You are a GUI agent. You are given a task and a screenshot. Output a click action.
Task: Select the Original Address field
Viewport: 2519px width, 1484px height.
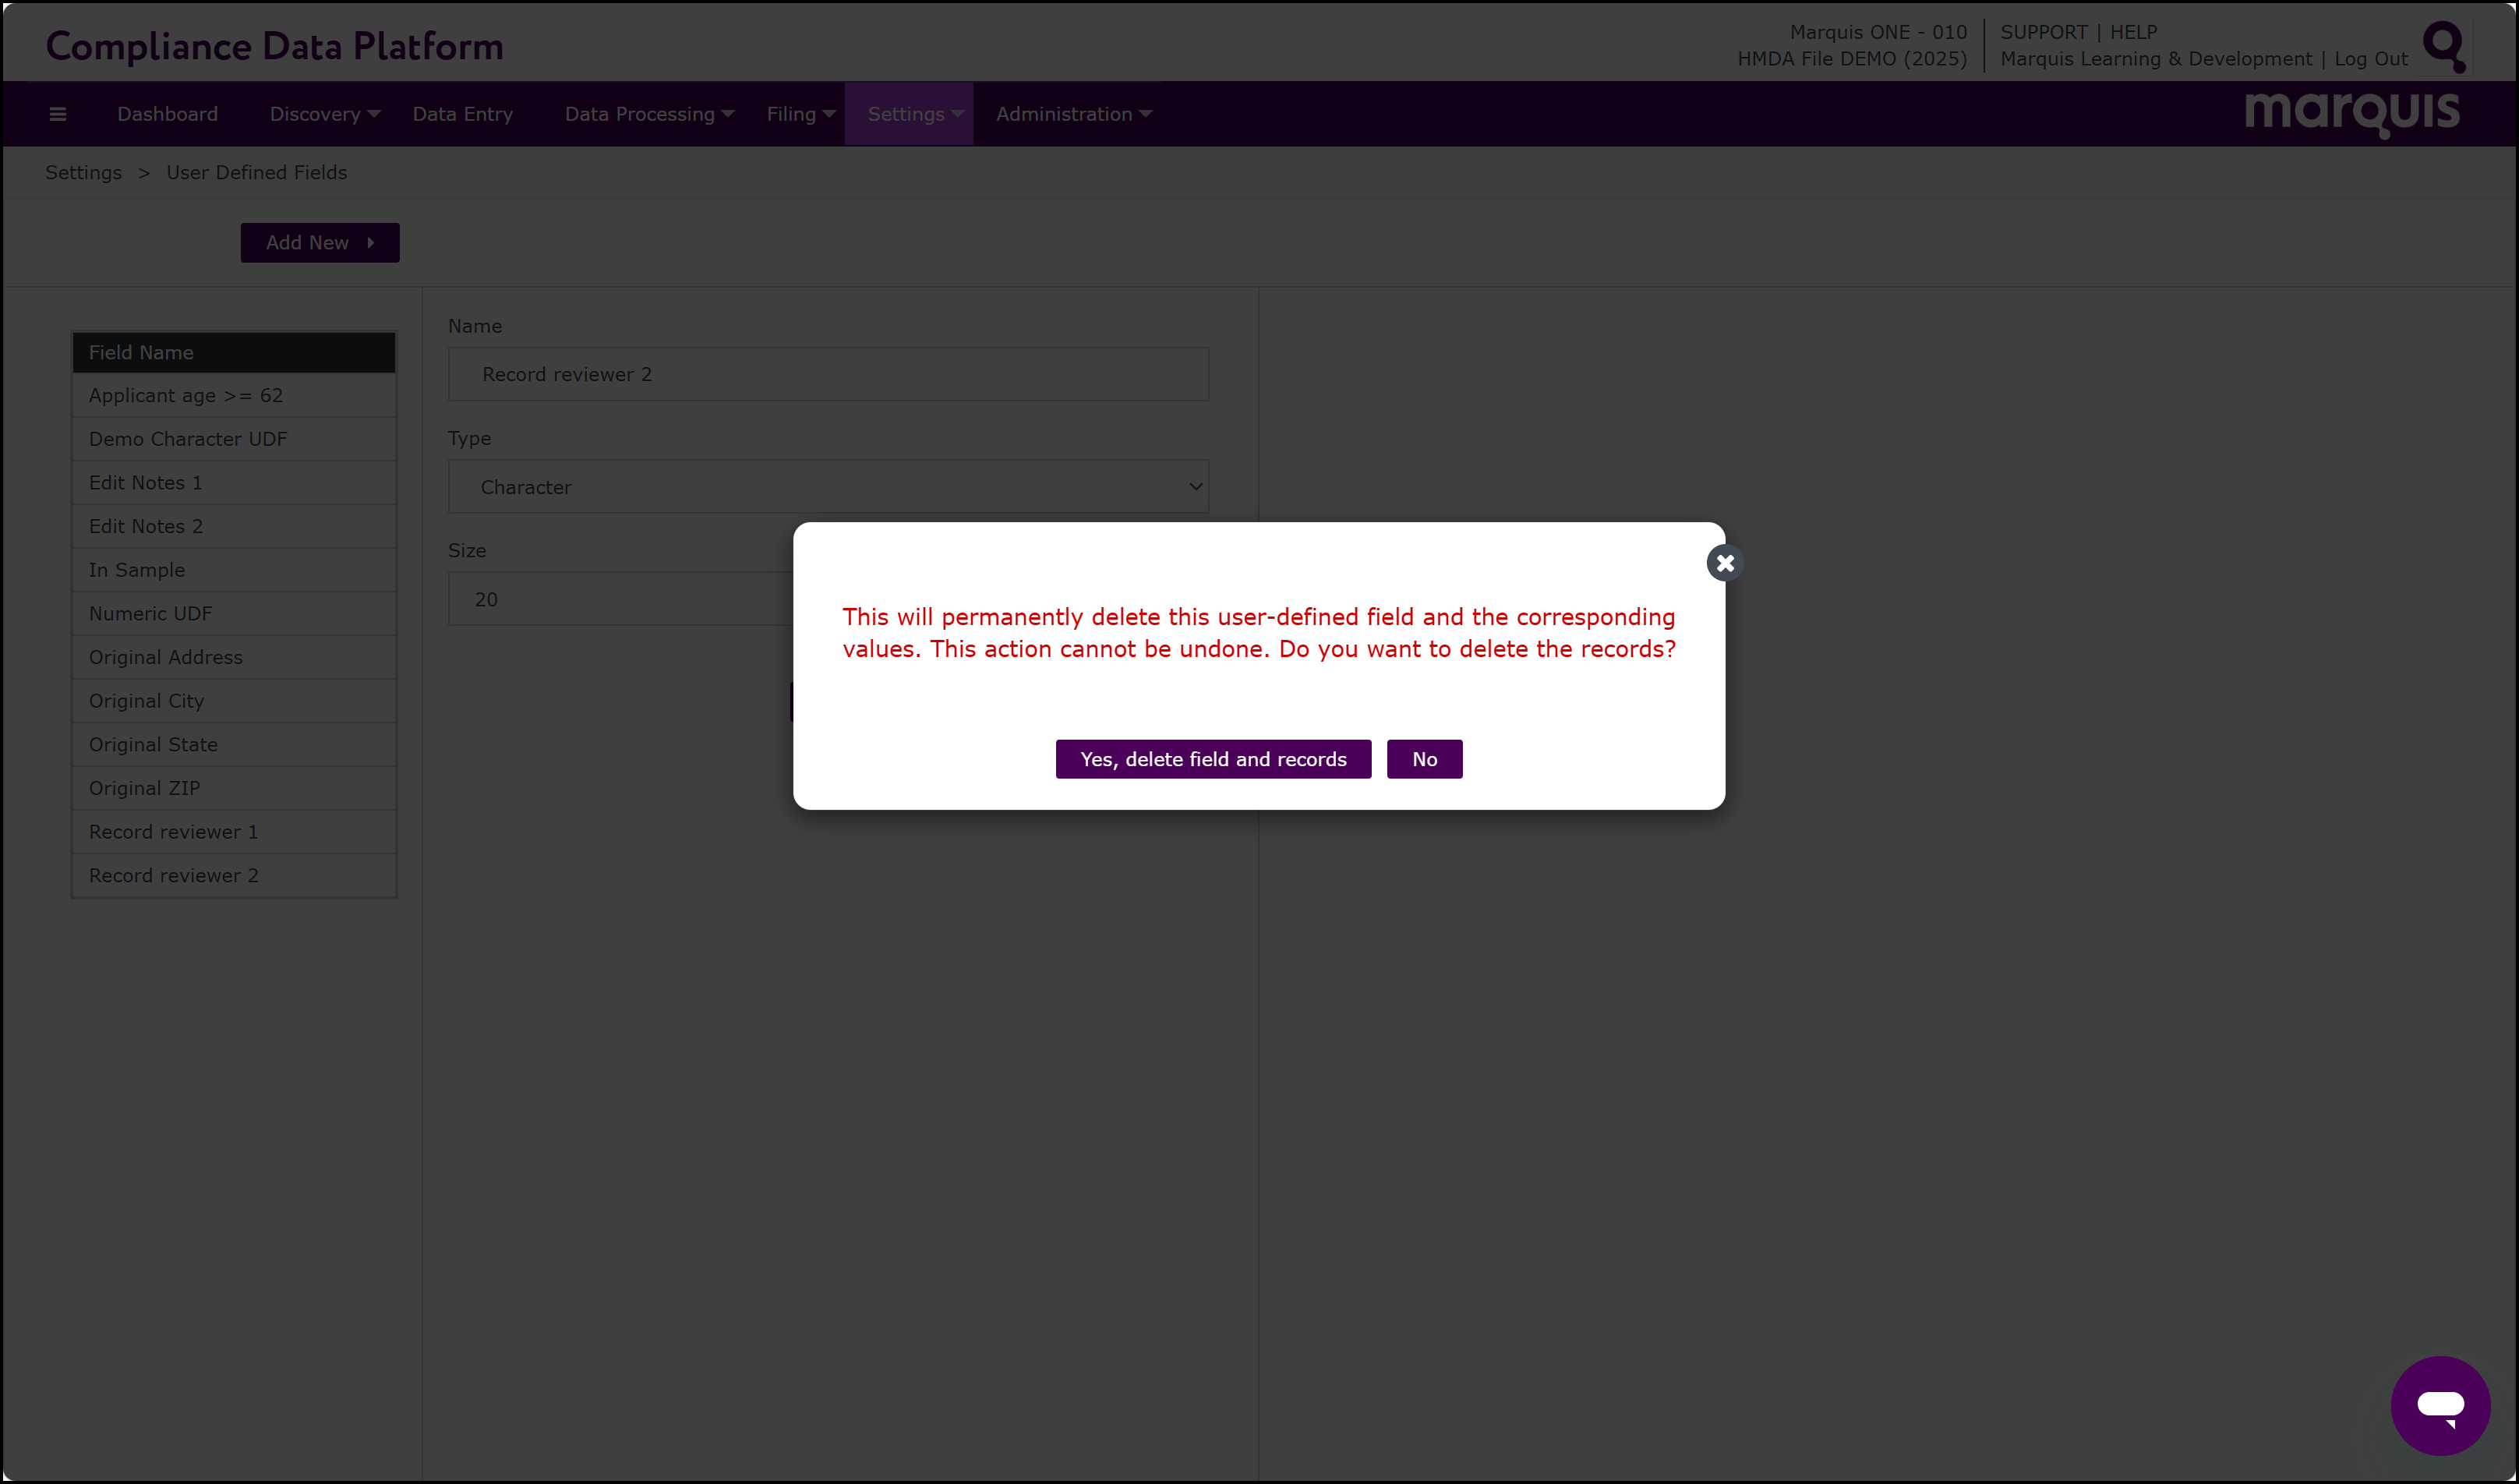[234, 658]
